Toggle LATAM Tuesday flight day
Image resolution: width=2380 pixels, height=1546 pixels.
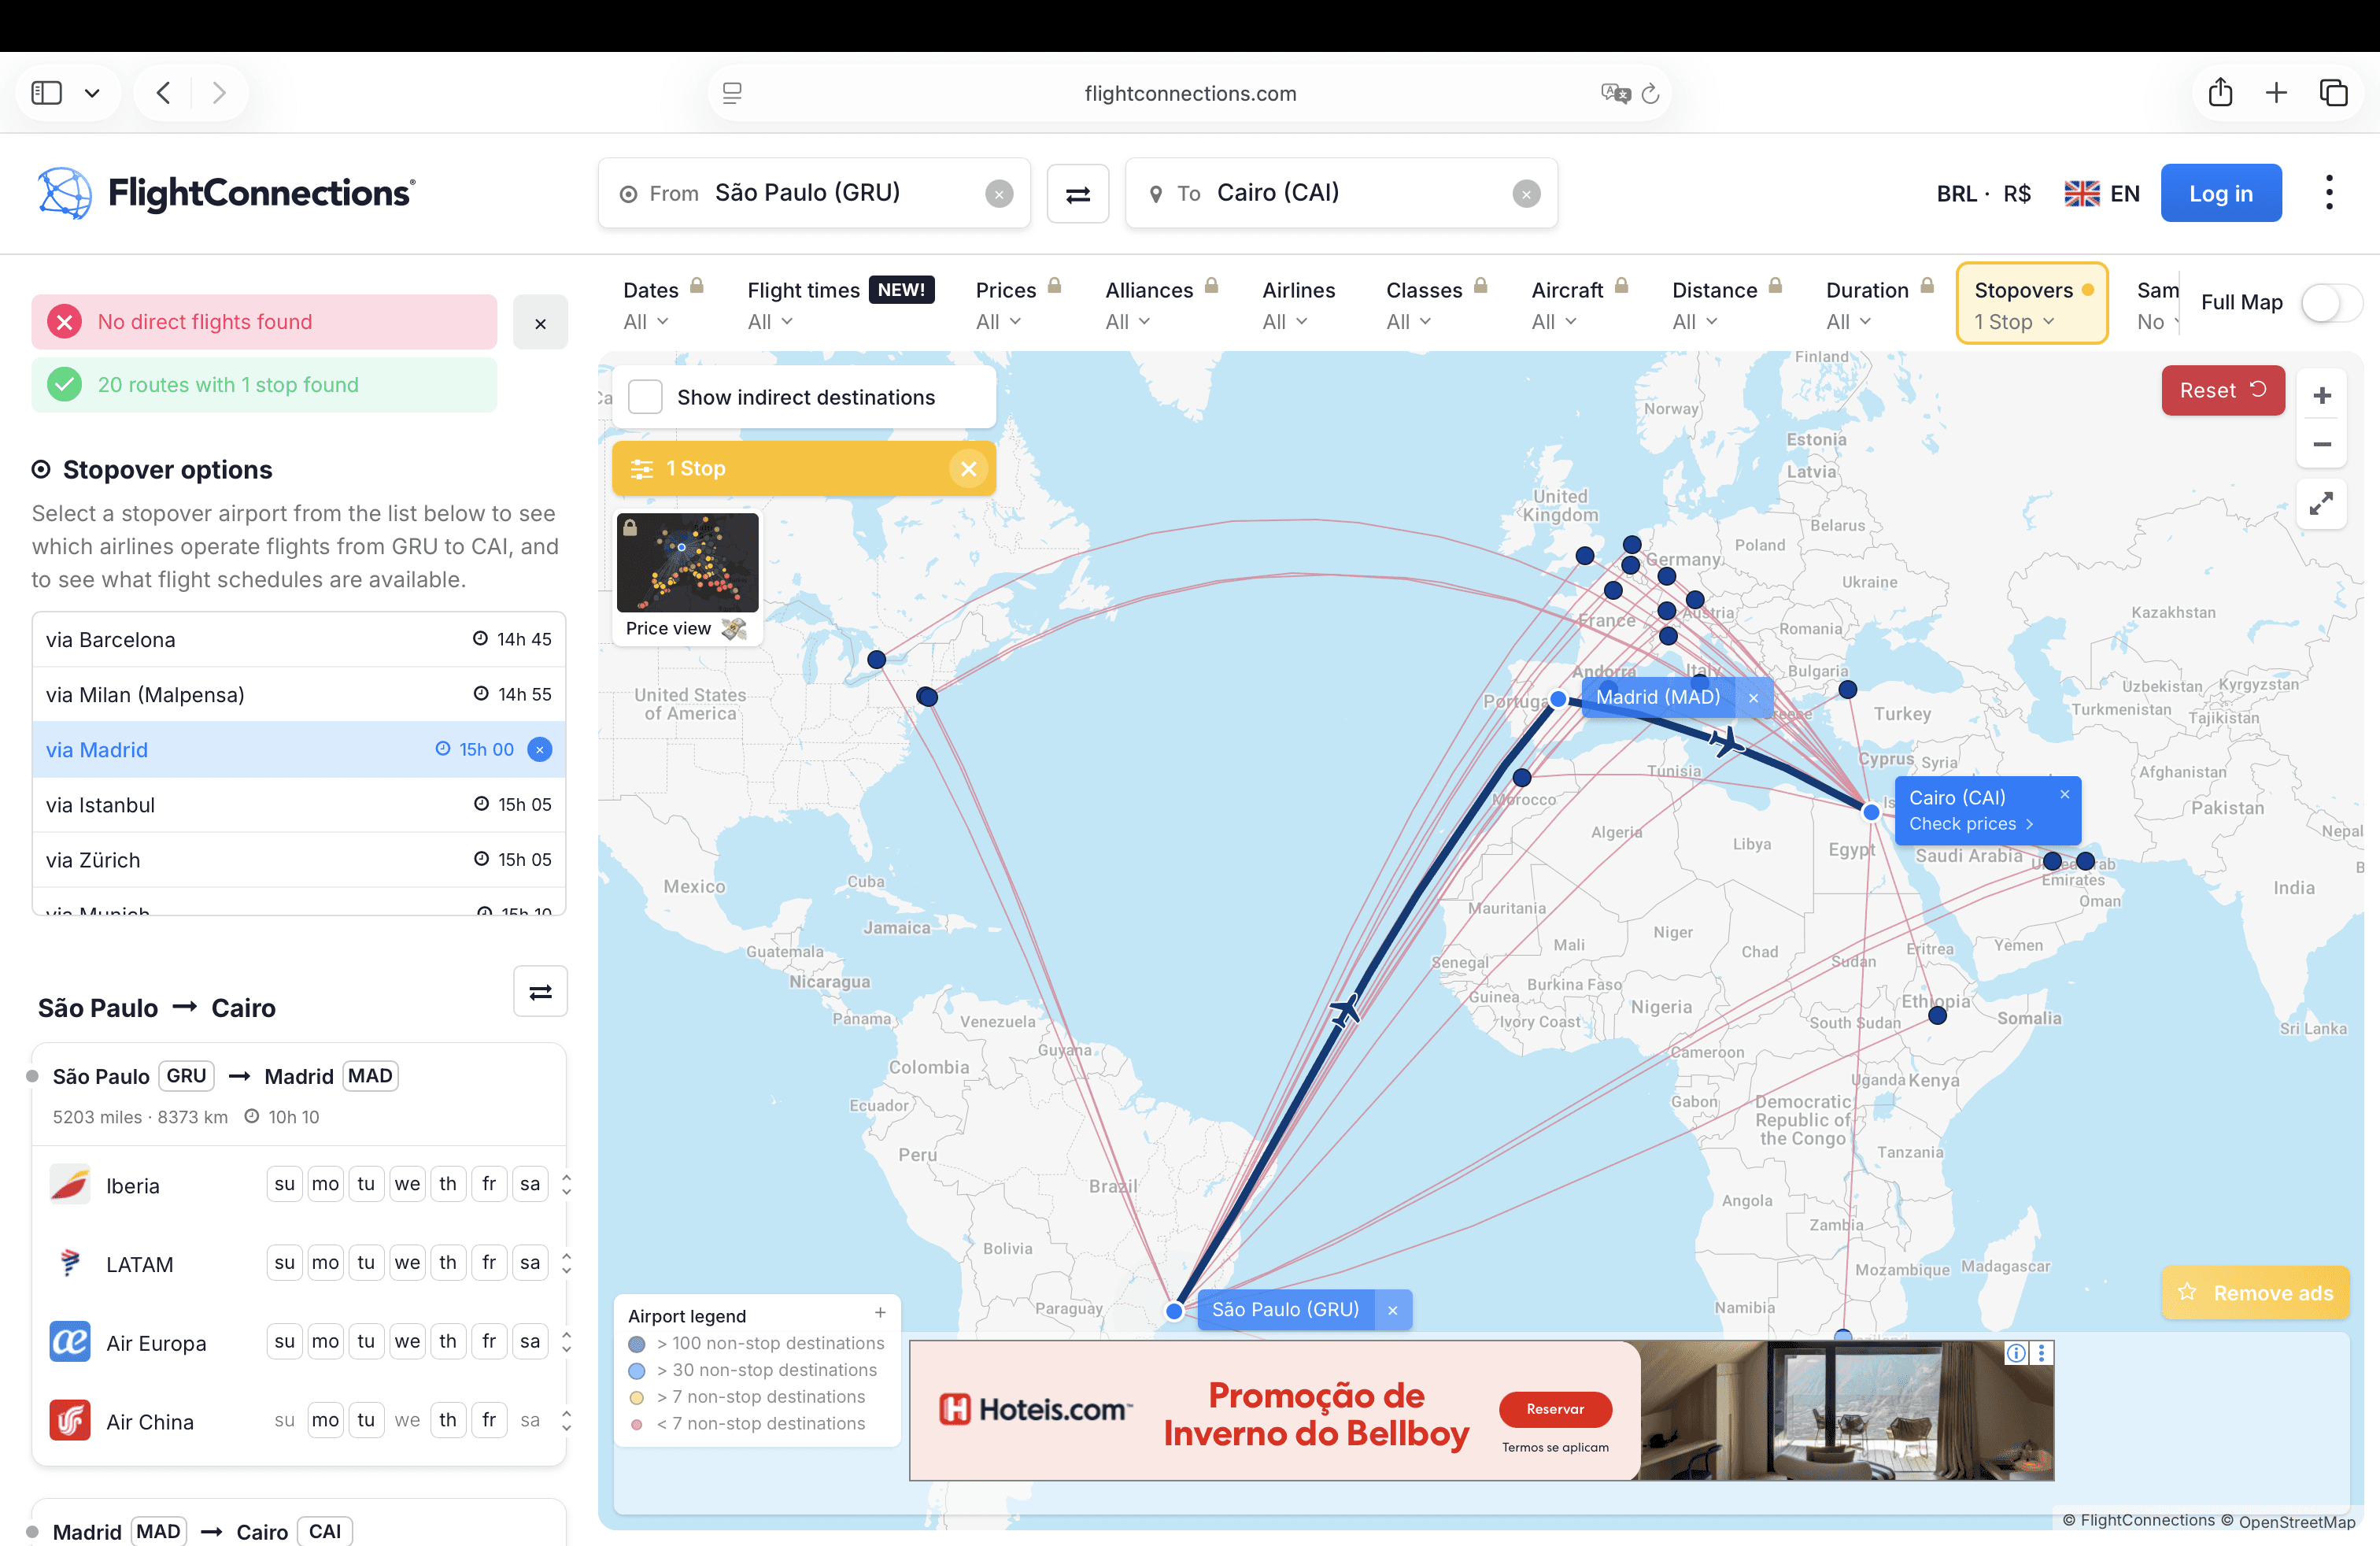coord(366,1263)
